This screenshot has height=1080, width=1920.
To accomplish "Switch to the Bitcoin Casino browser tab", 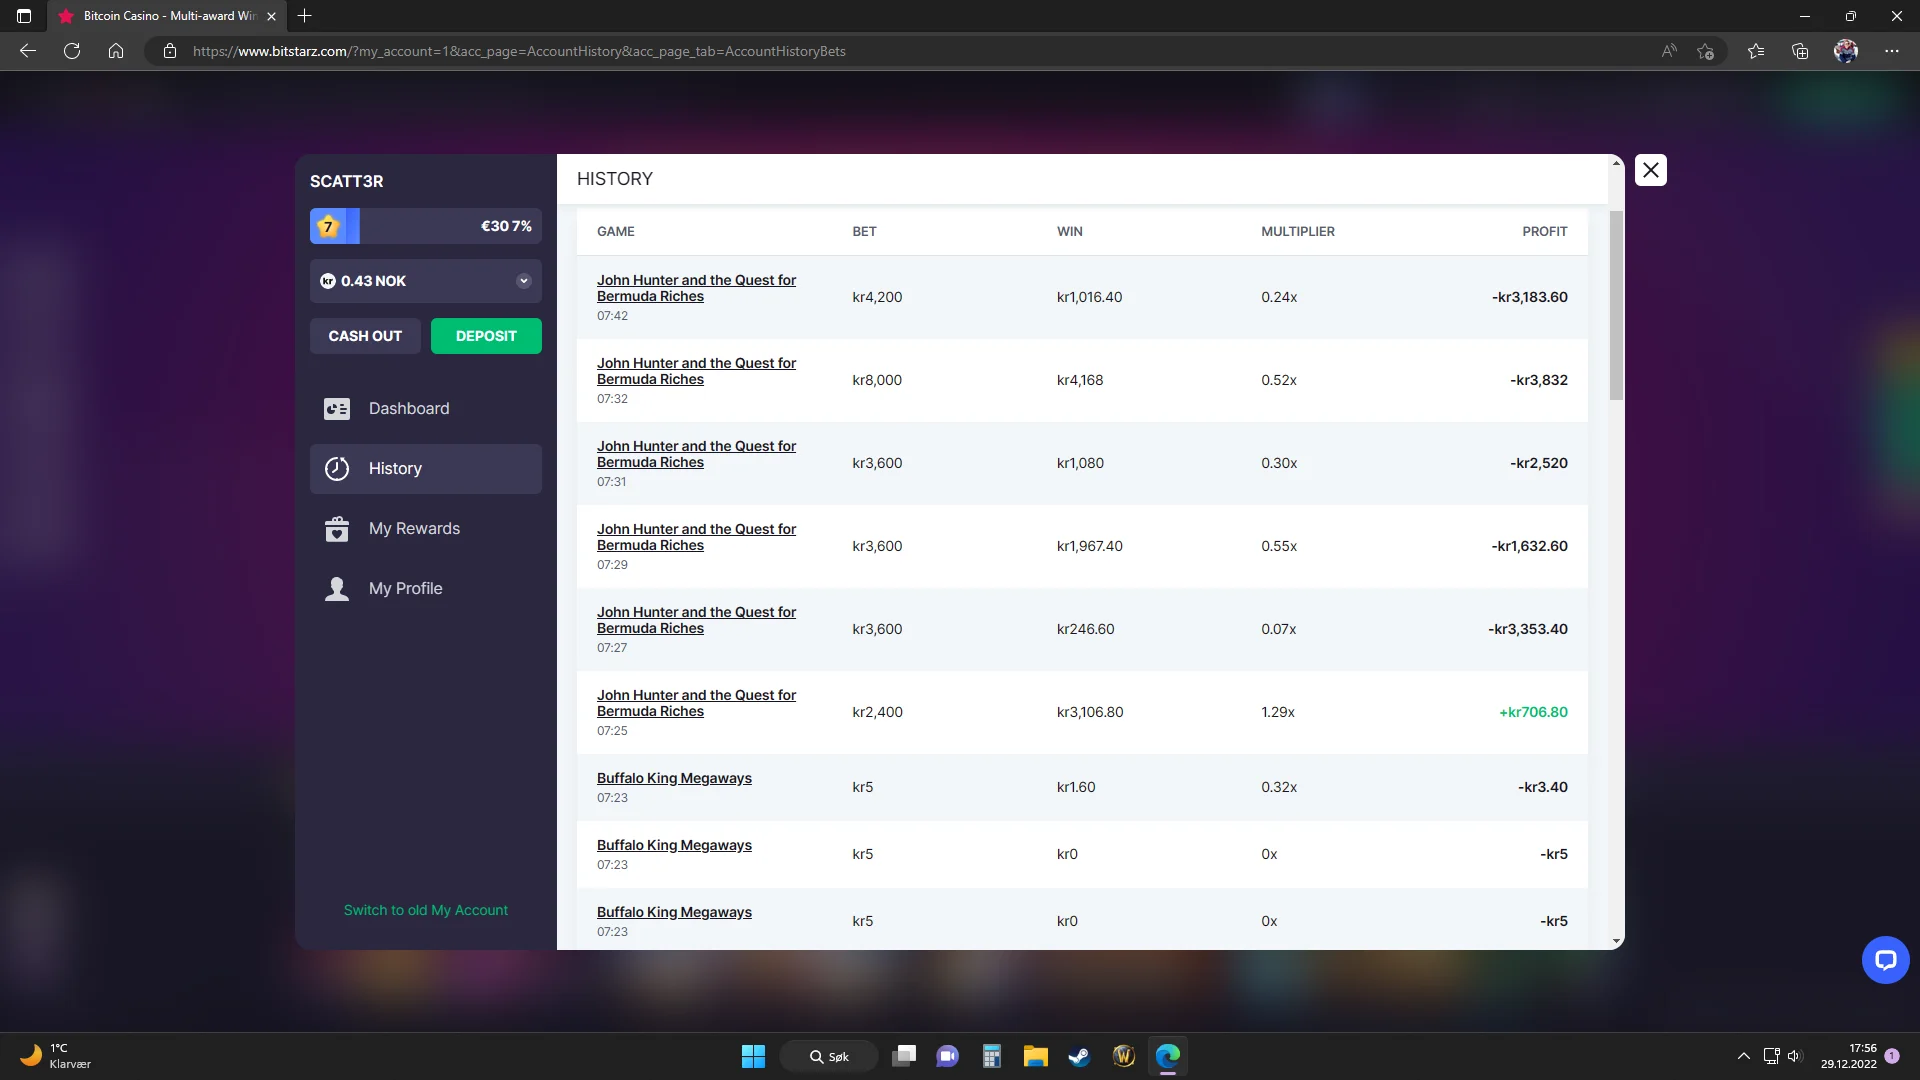I will click(167, 16).
